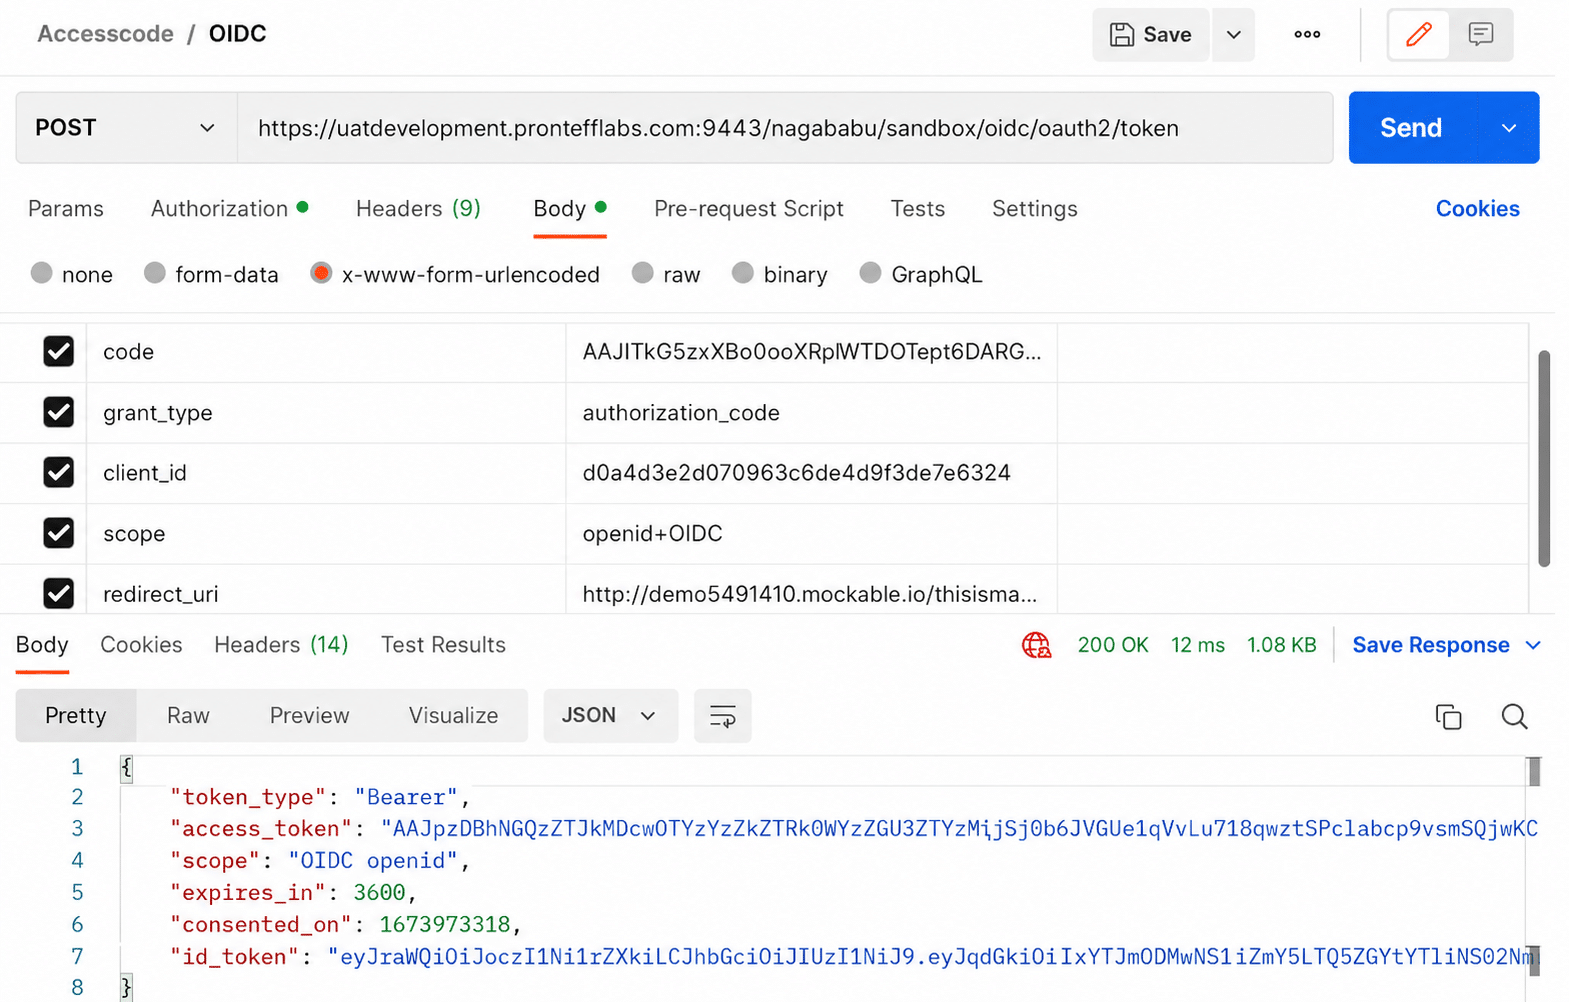Click the authorization_code value cell

[x=811, y=413]
